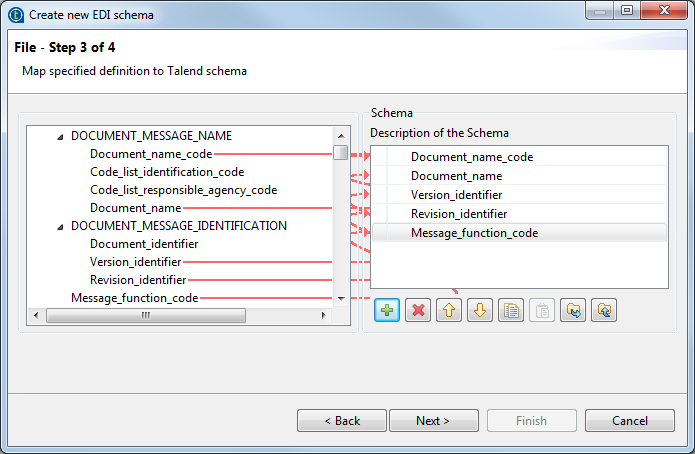Go back to the previous step
This screenshot has width=695, height=454.
(x=342, y=421)
